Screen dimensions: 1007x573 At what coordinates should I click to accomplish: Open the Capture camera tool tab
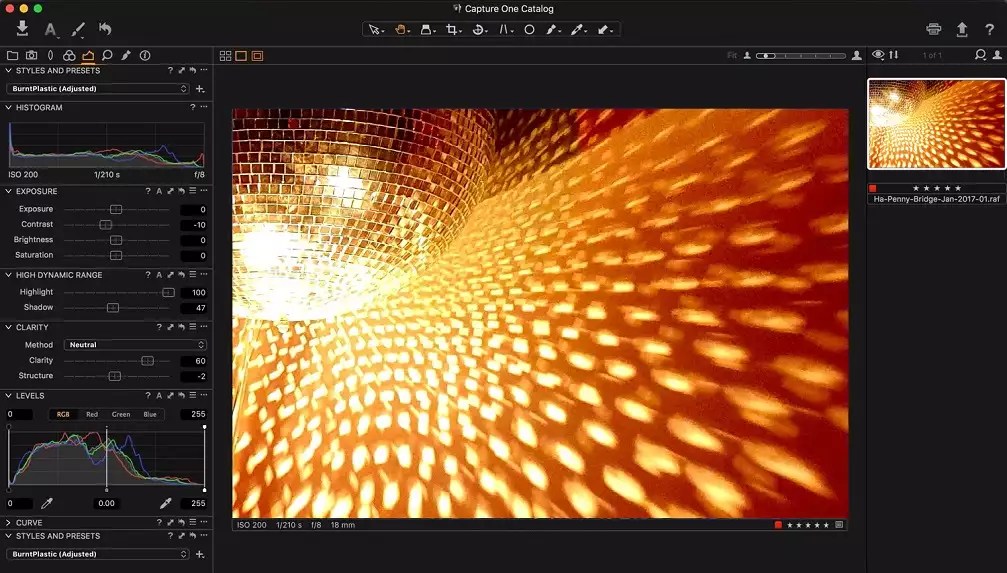coord(31,55)
